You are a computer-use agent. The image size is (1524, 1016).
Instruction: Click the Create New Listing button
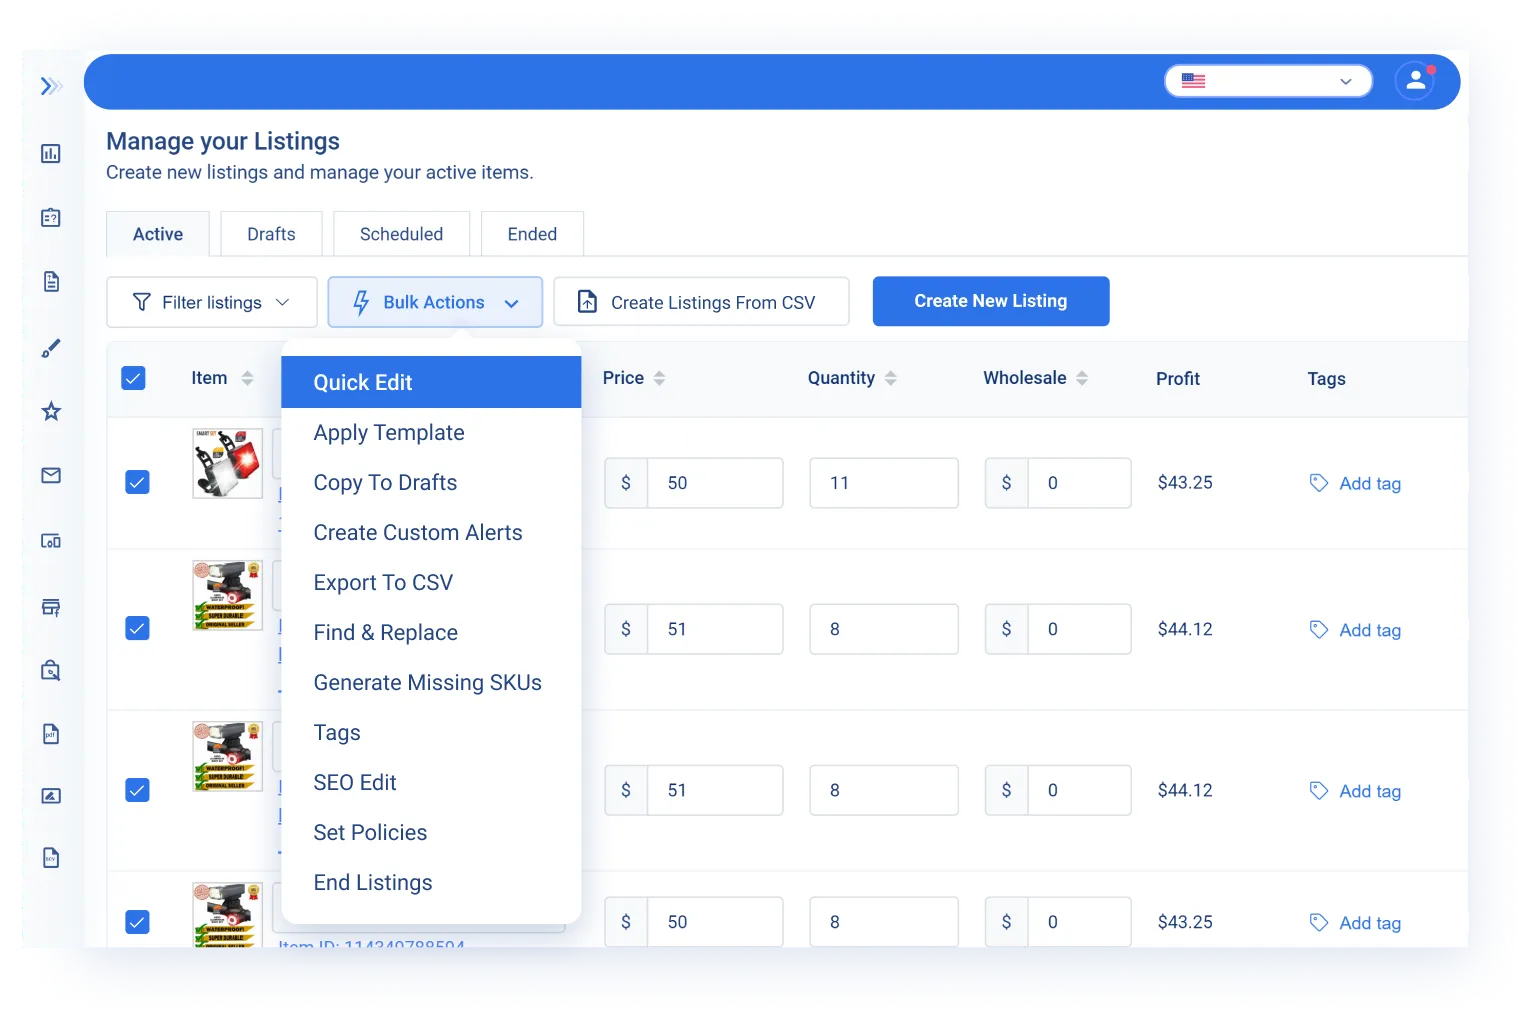(x=991, y=301)
